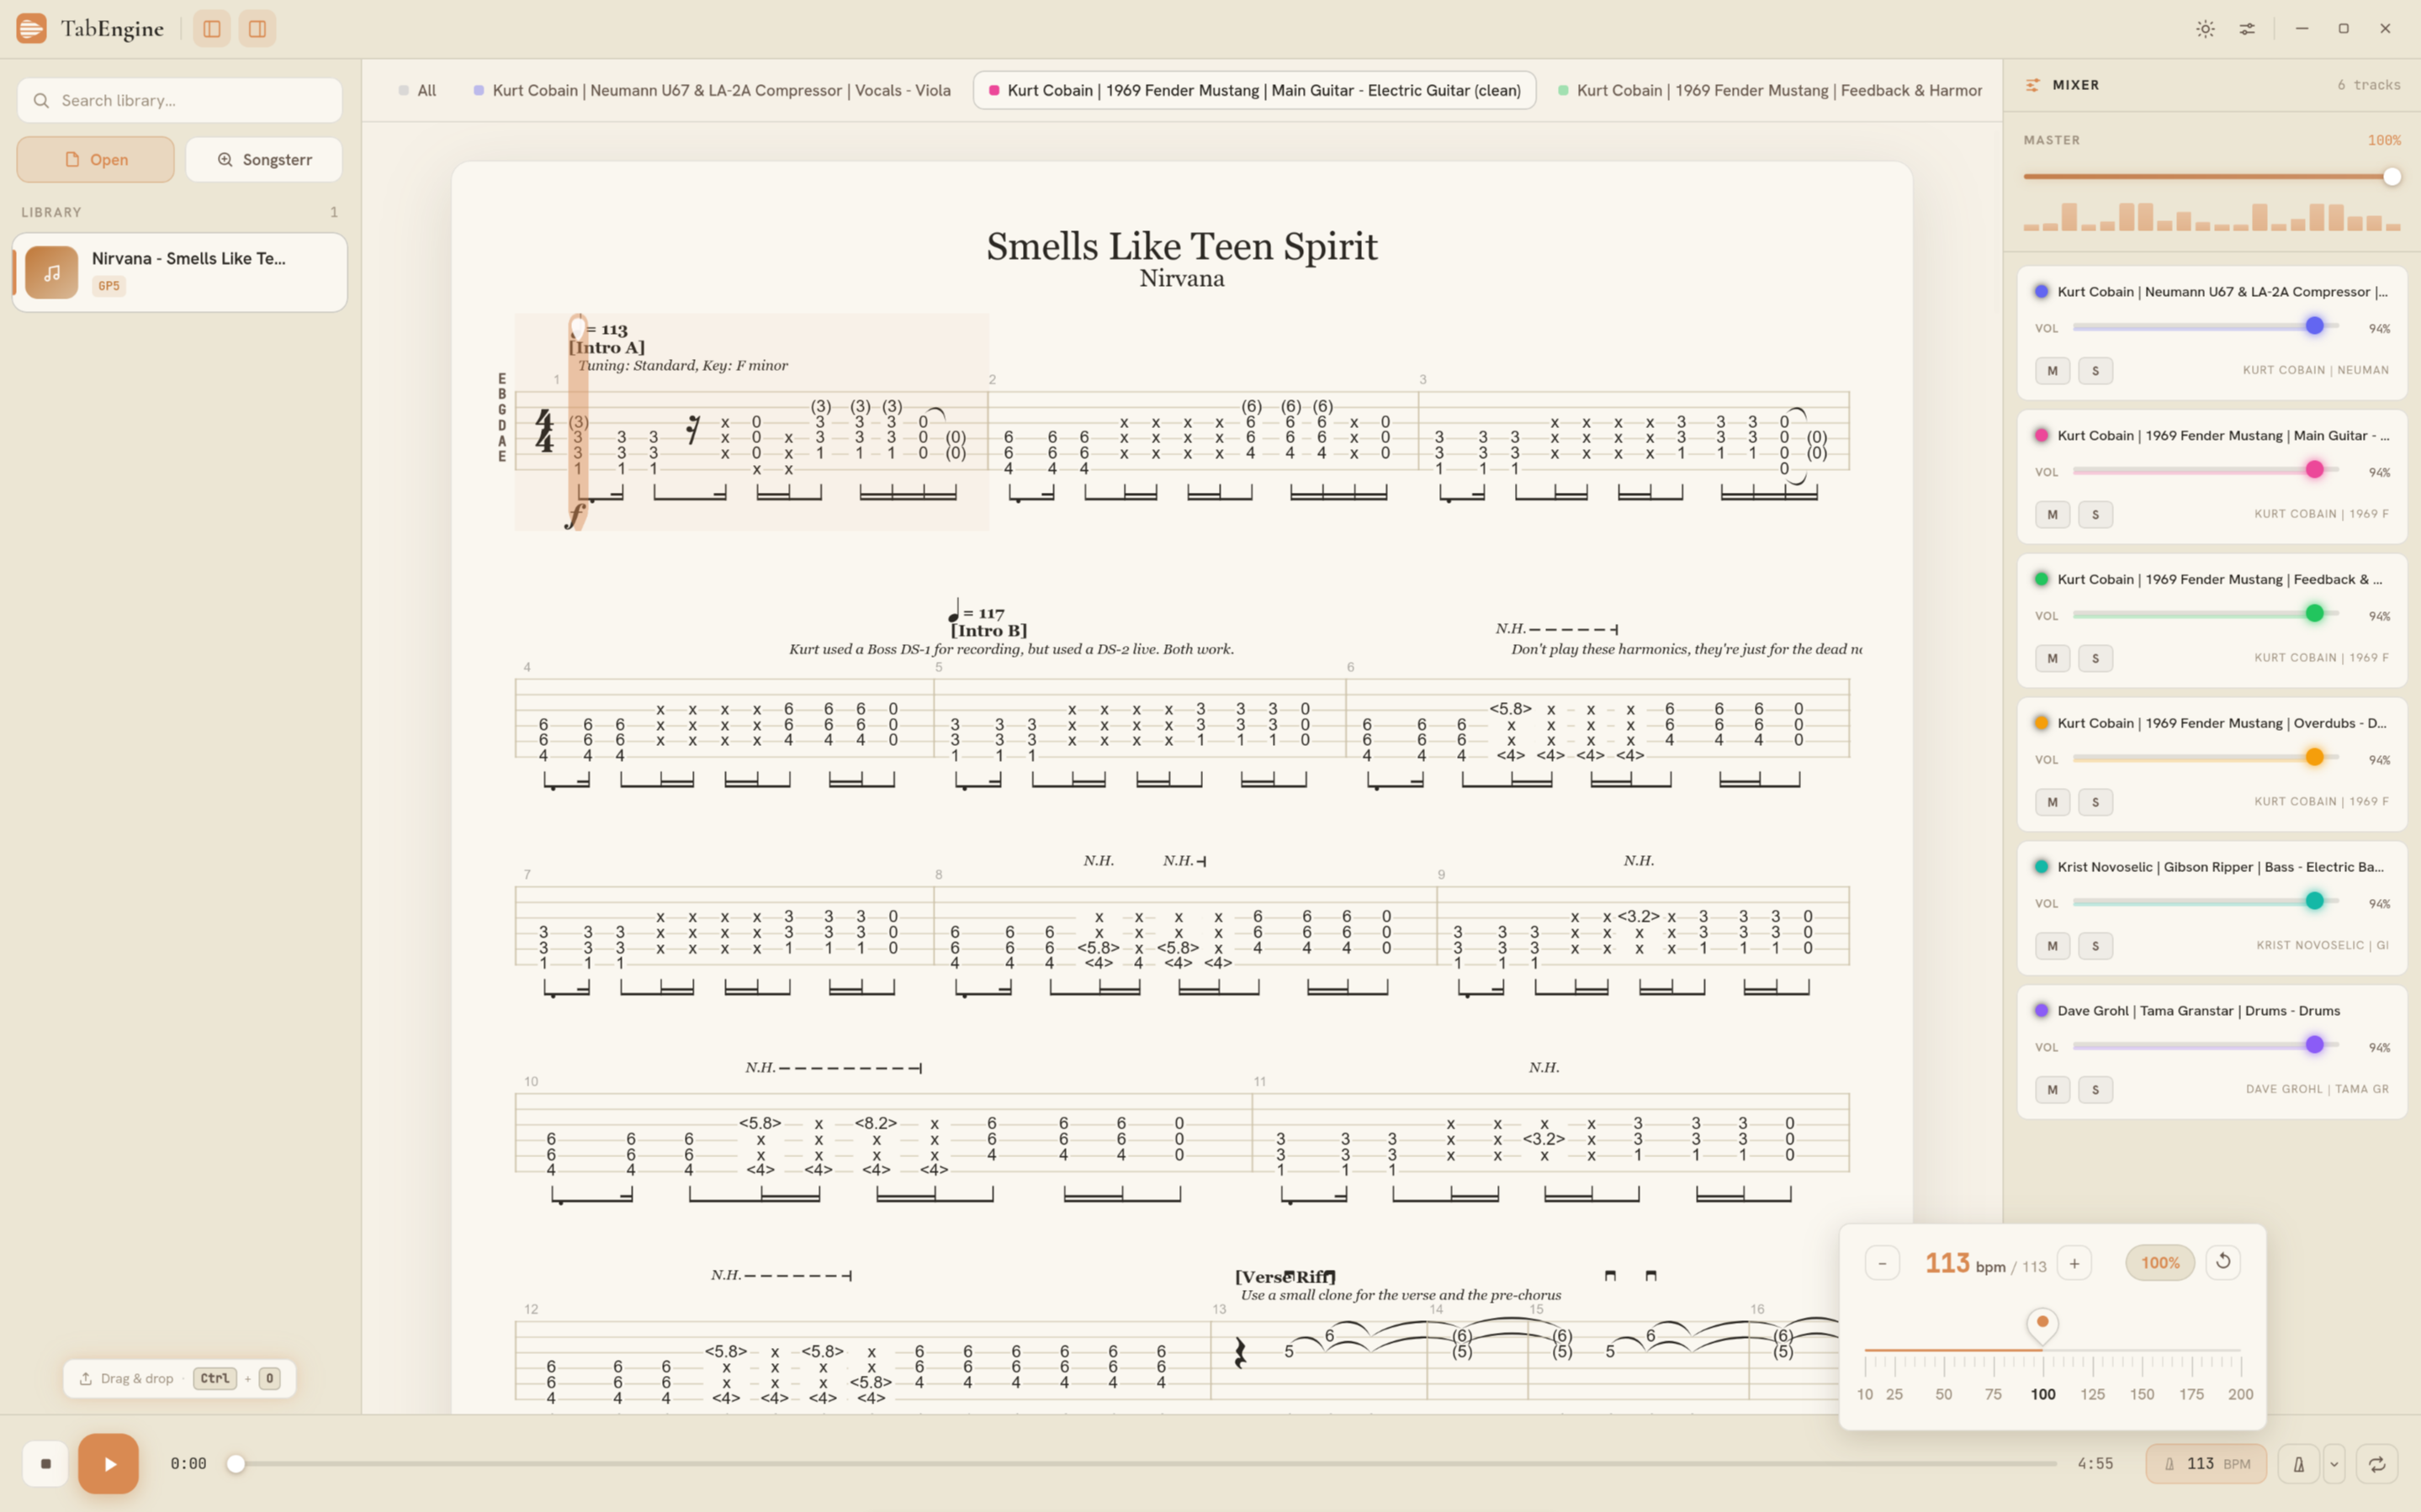Image resolution: width=2421 pixels, height=1512 pixels.
Task: Click the blue Vocals track color dot
Action: coord(2041,292)
